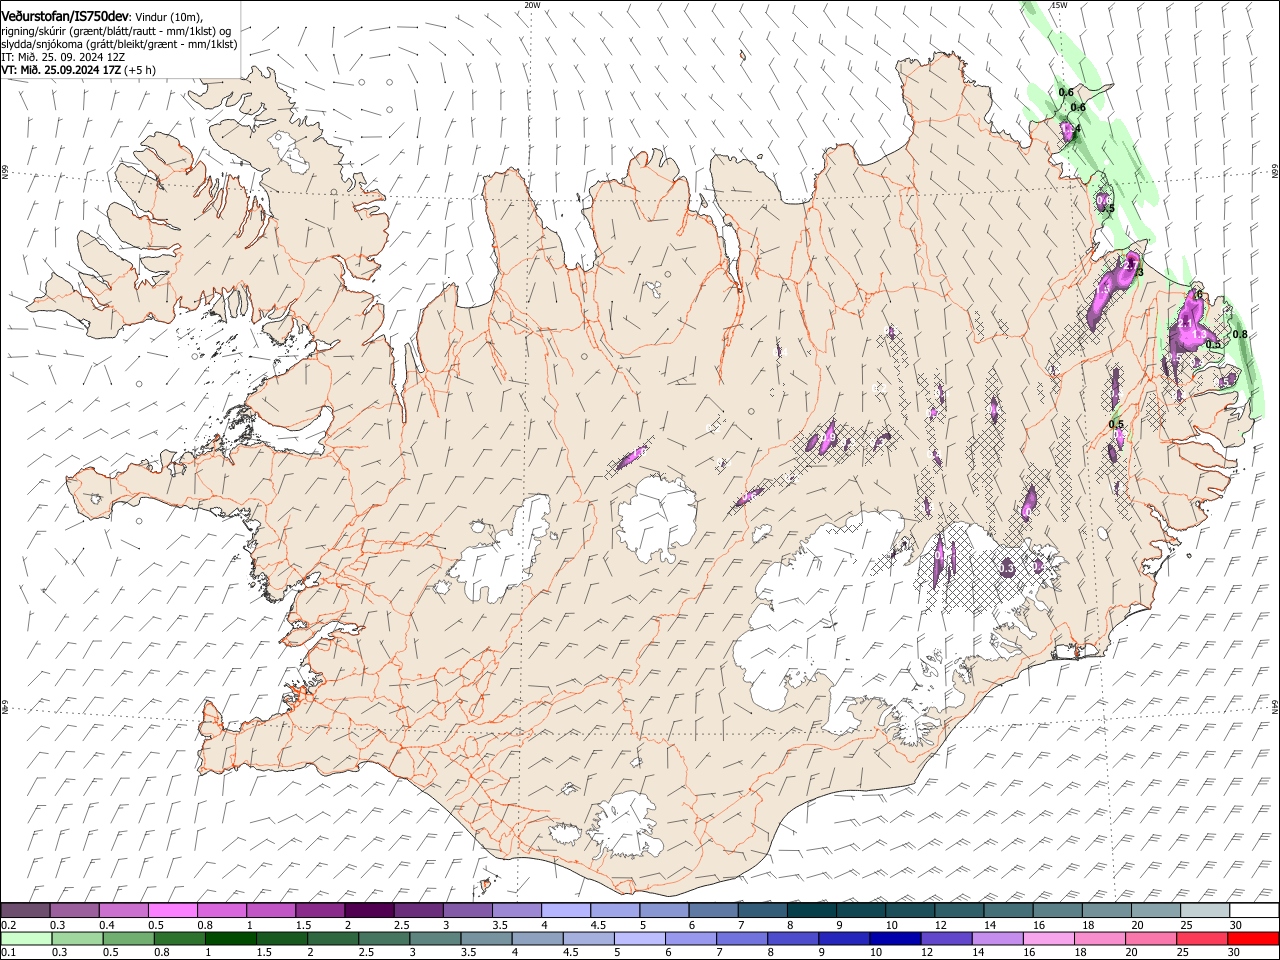Screen dimensions: 1280x960
Task: Pick bottom-row blue swatch starting at 8
Action: (793, 939)
